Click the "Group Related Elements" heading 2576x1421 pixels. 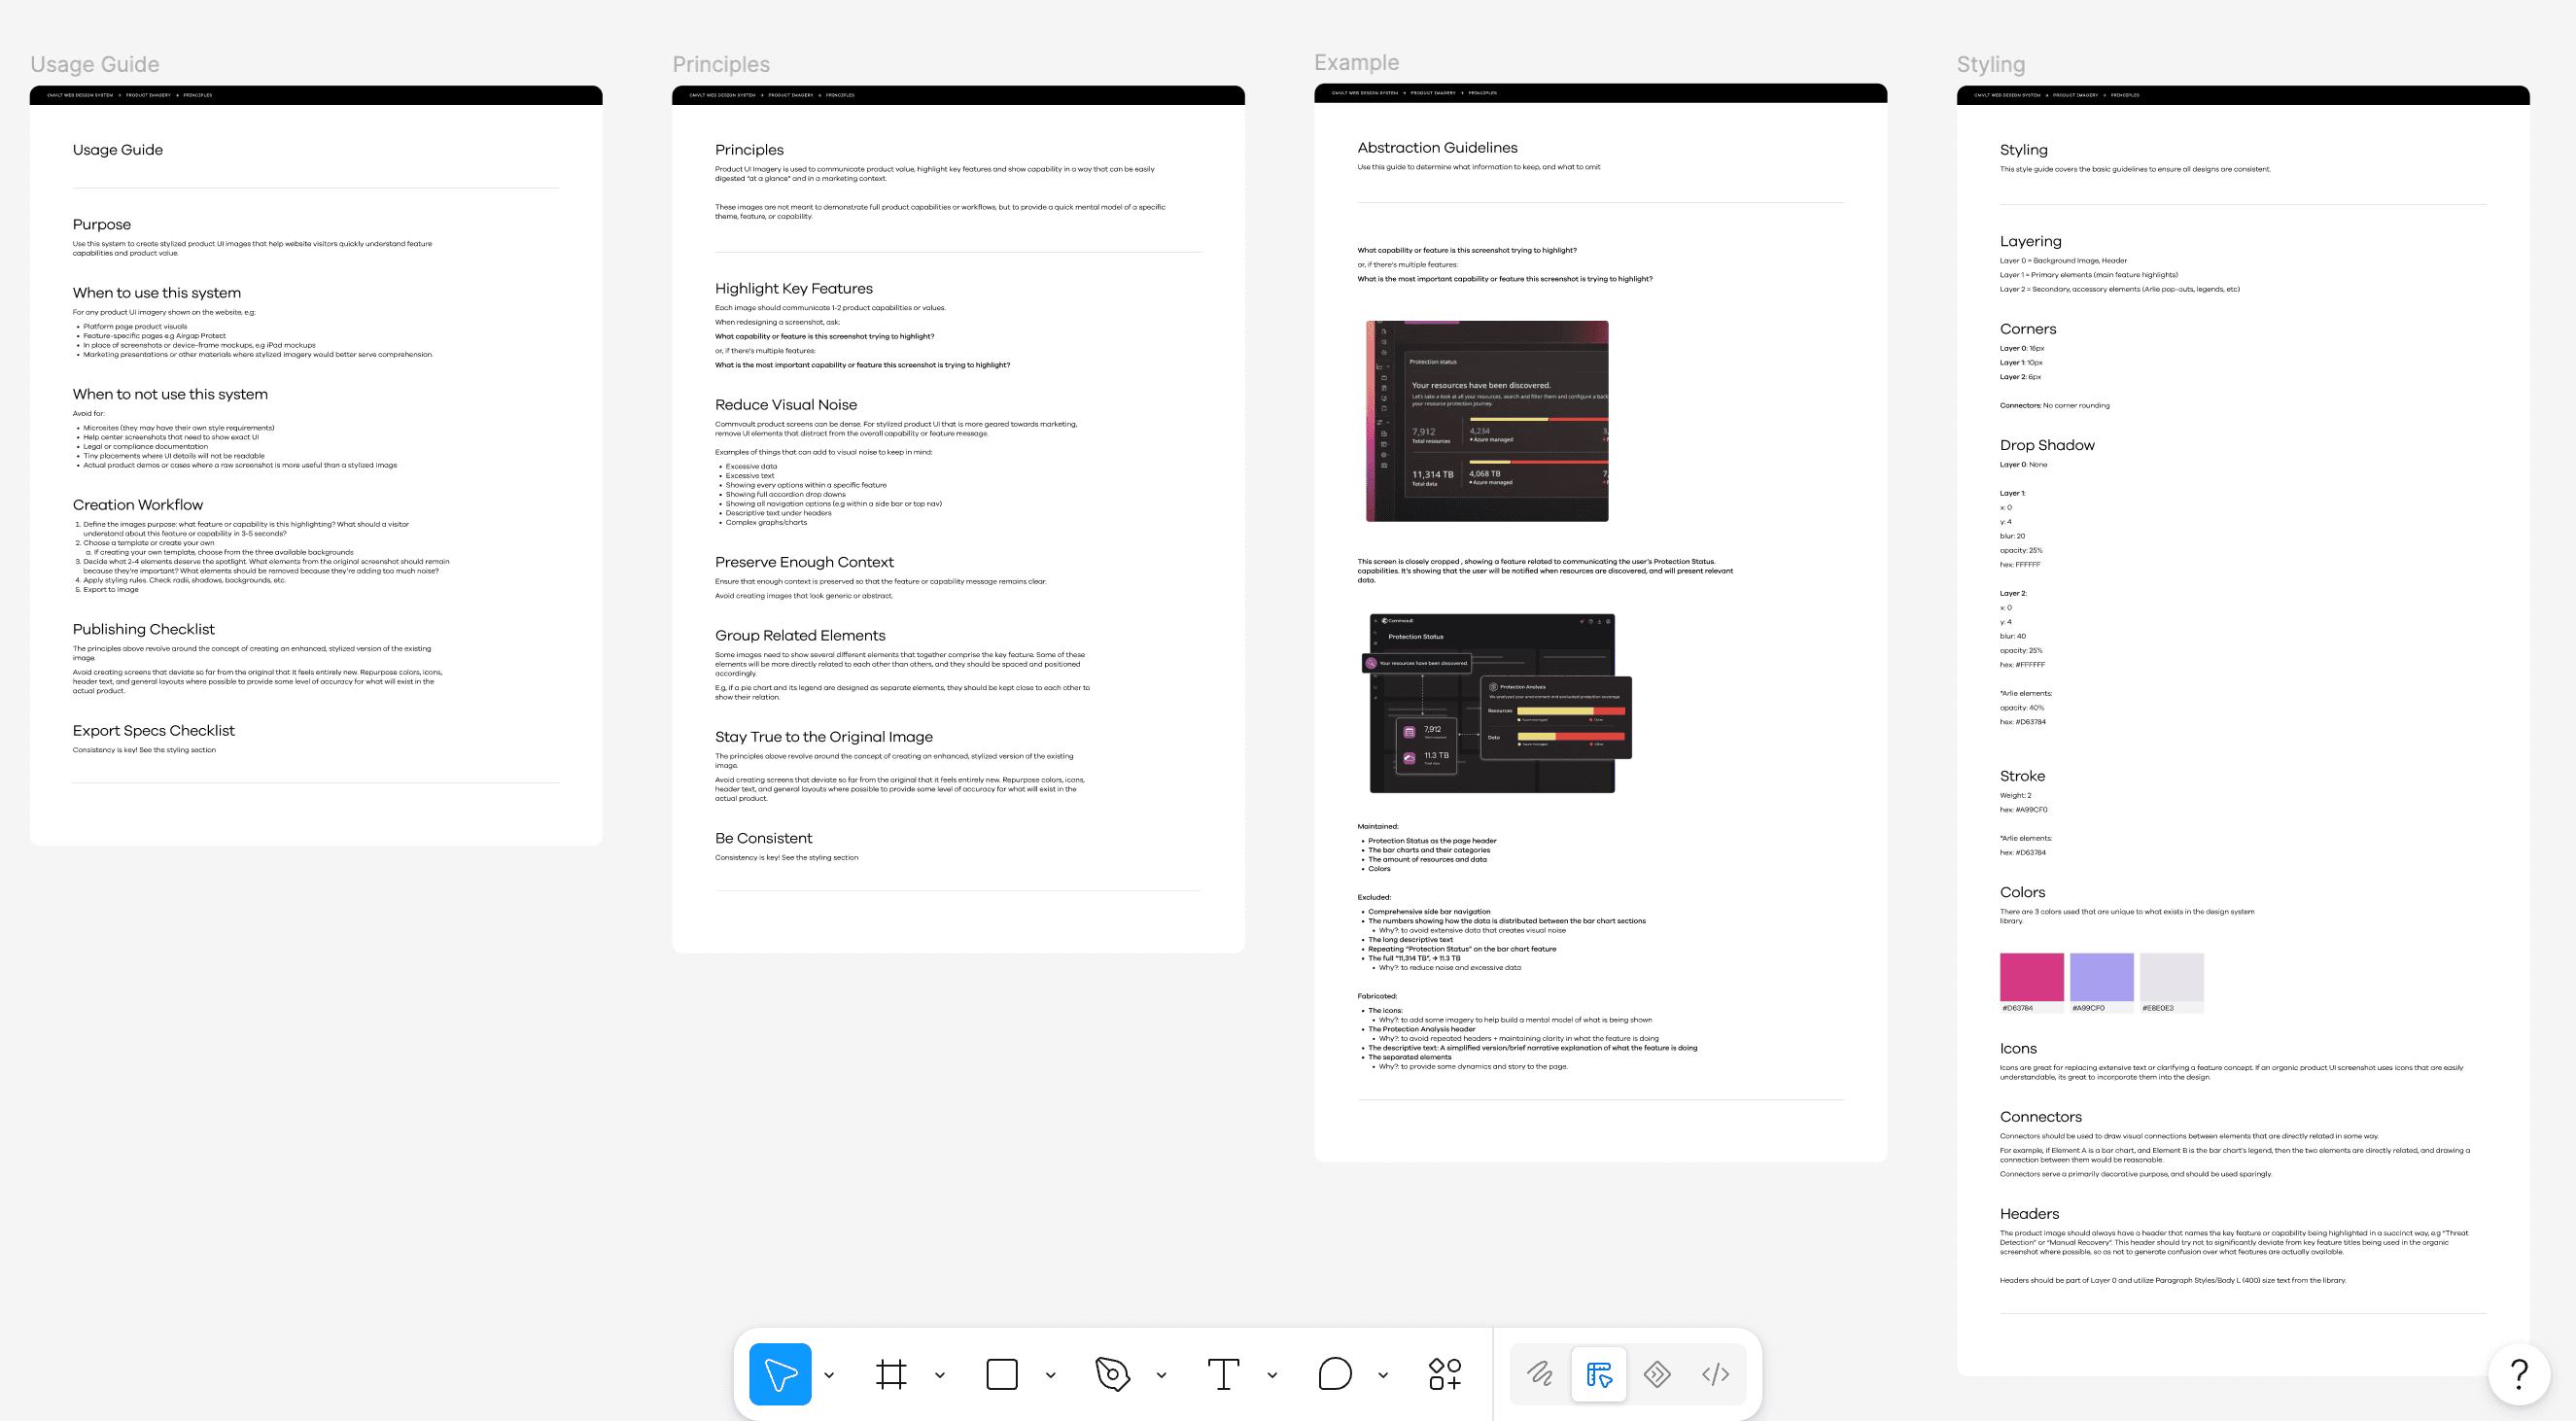(800, 636)
